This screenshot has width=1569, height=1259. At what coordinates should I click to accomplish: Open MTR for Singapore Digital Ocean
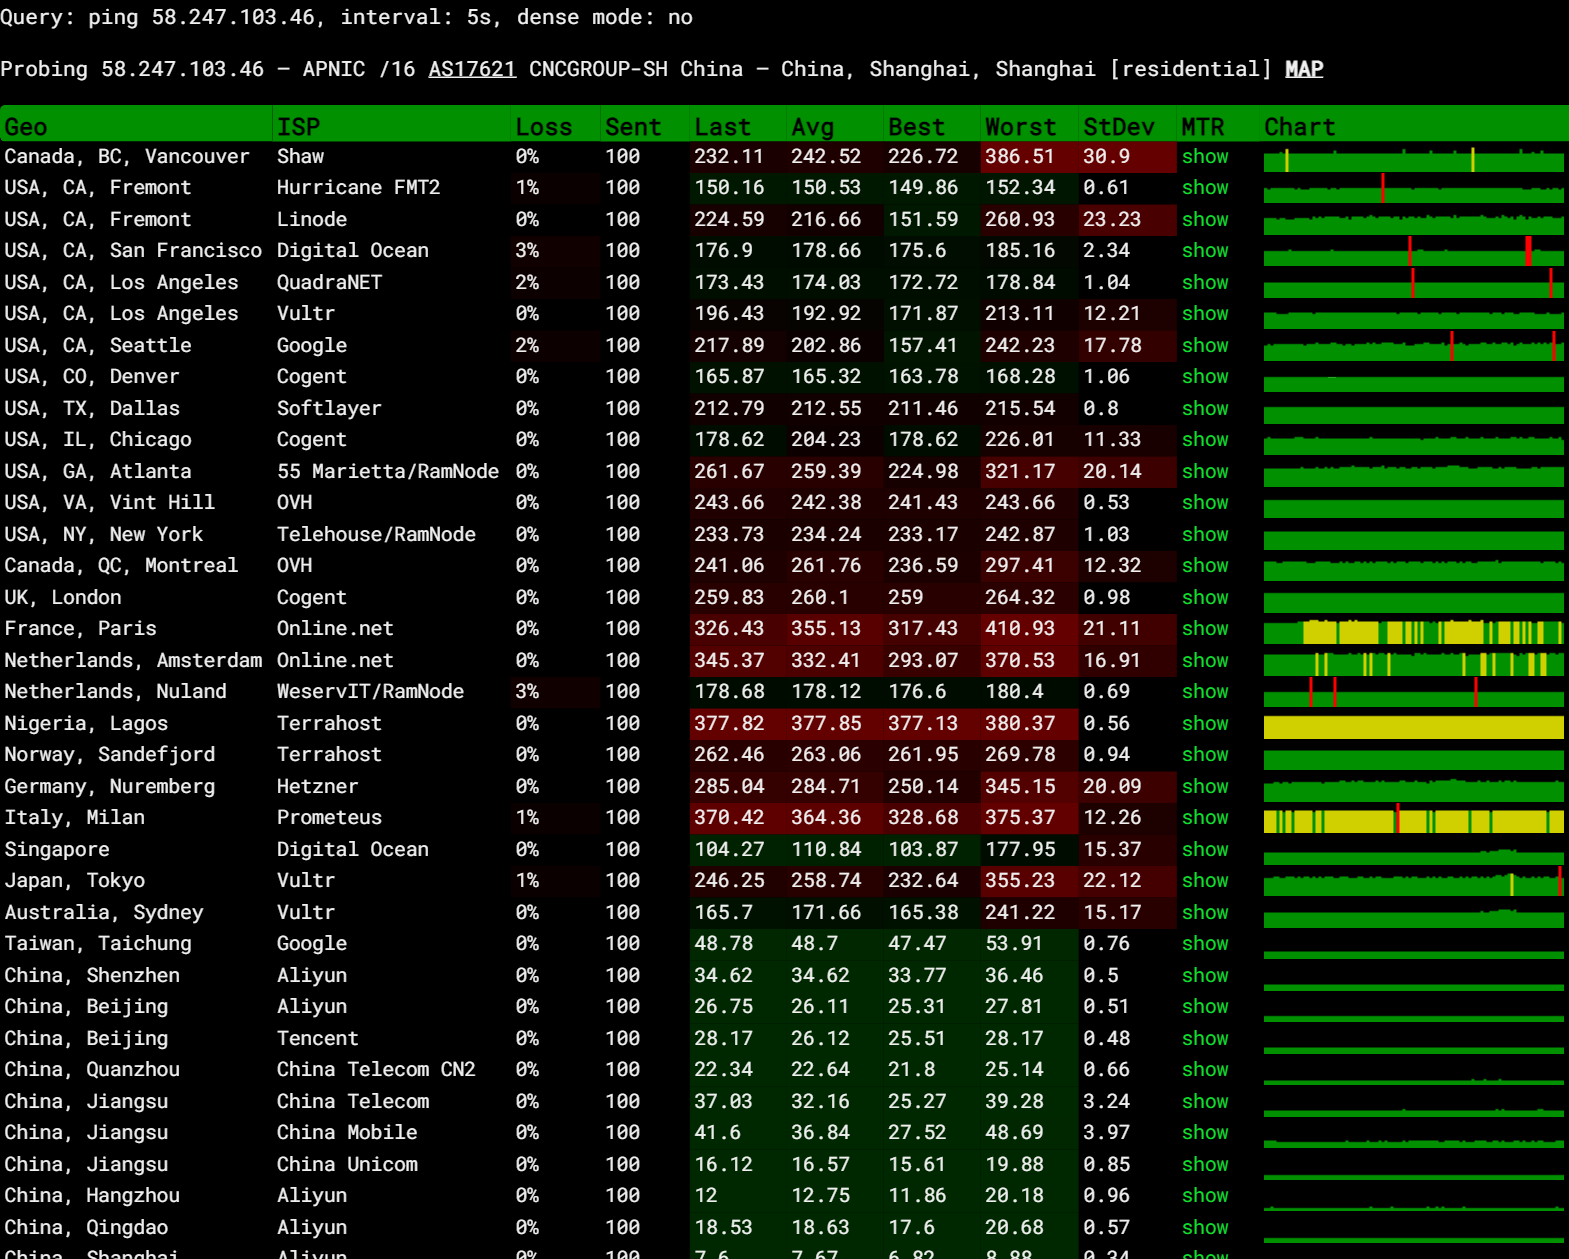click(x=1204, y=850)
